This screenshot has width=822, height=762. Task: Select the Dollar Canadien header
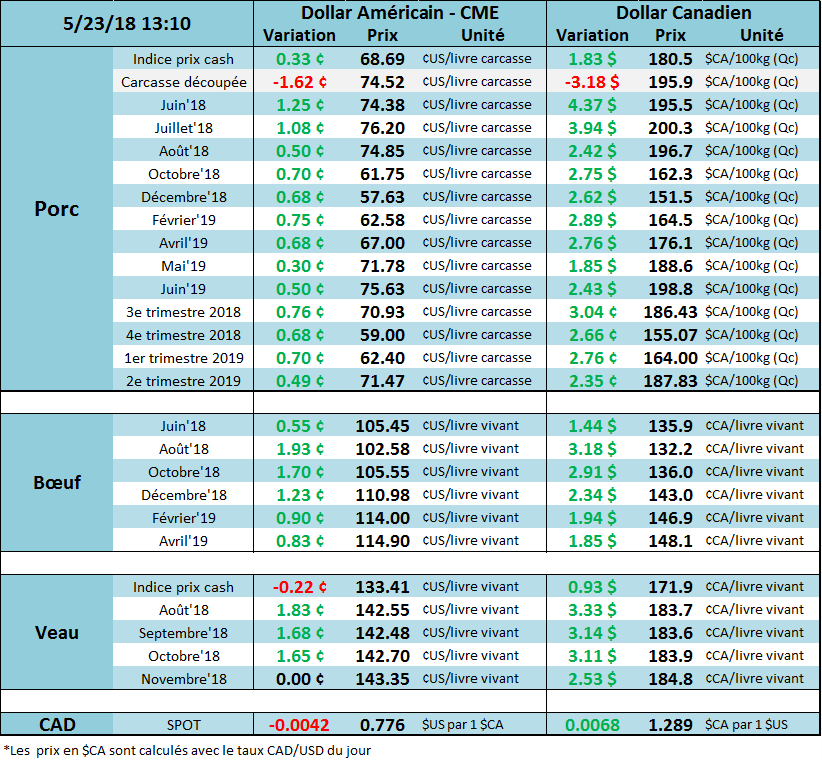click(684, 13)
